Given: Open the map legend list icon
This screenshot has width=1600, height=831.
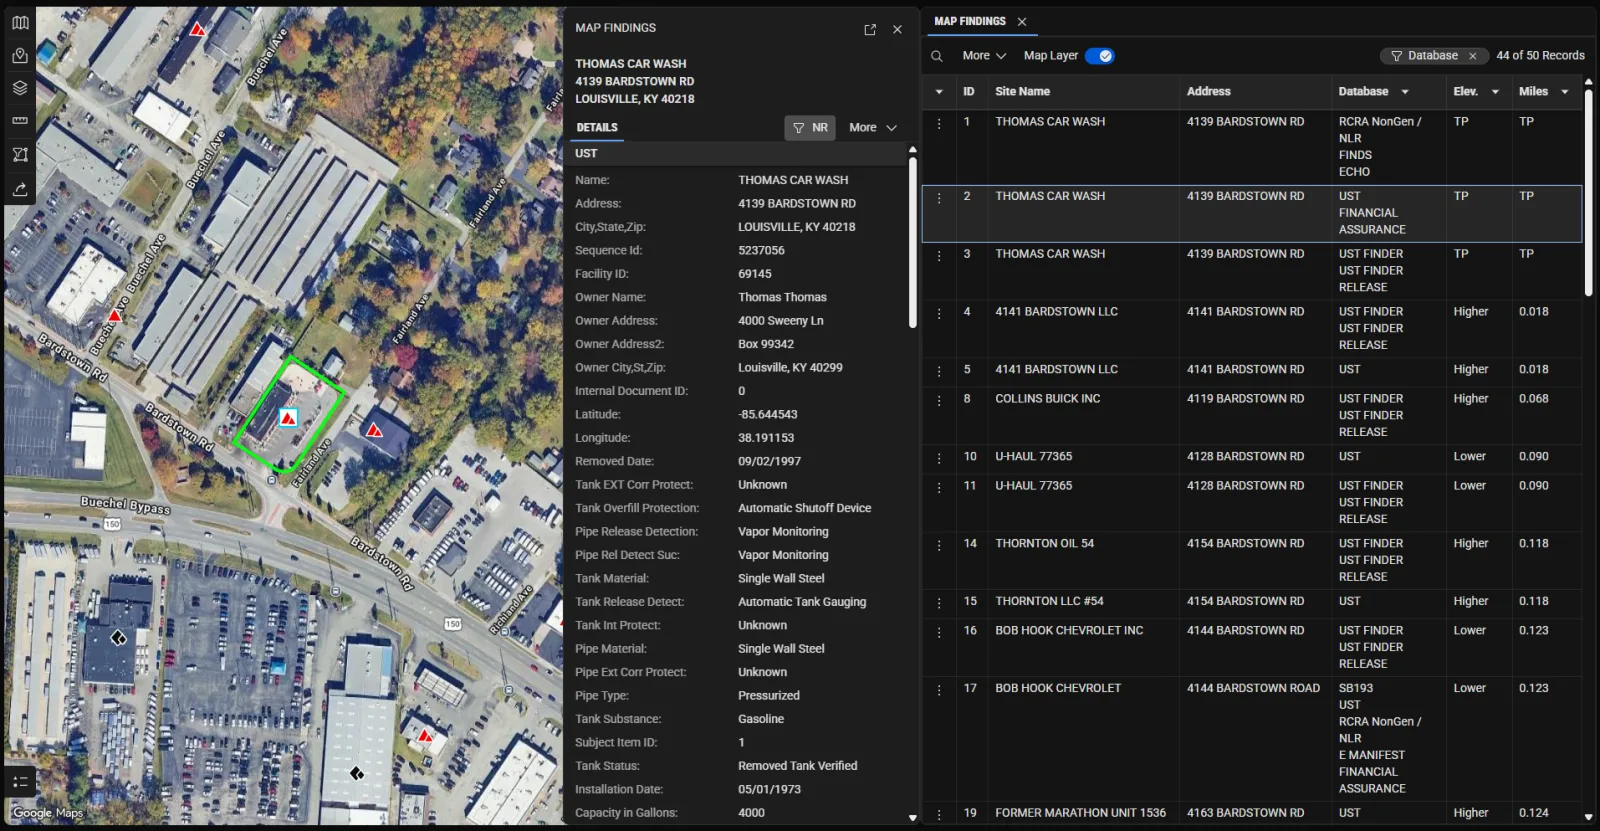Looking at the screenshot, I should (x=20, y=781).
